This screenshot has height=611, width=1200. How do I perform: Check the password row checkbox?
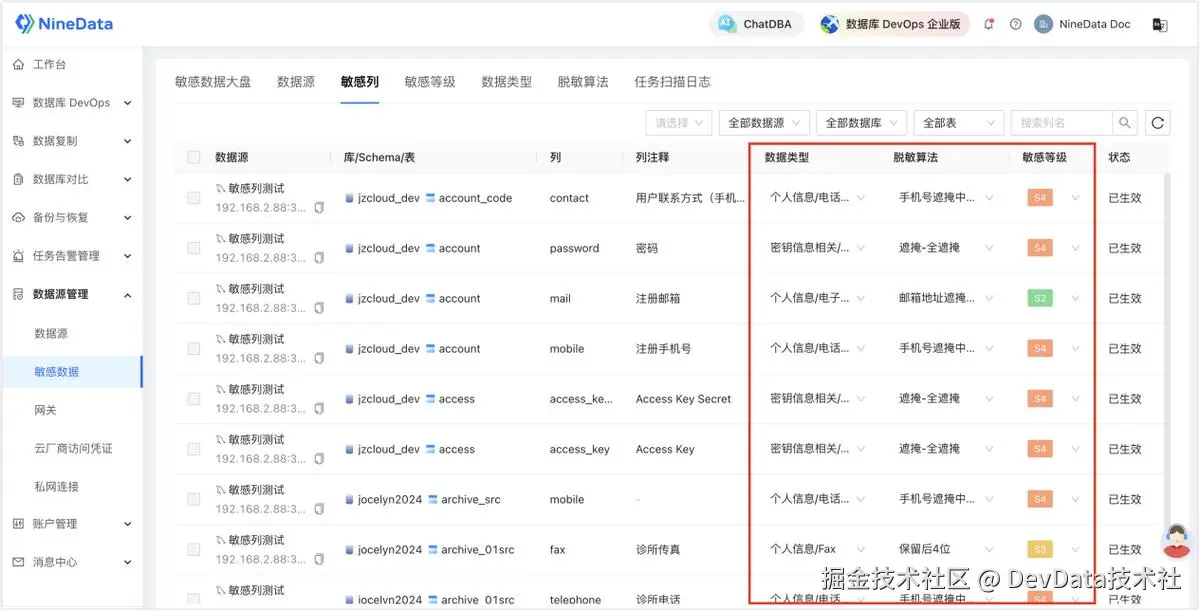pyautogui.click(x=194, y=248)
